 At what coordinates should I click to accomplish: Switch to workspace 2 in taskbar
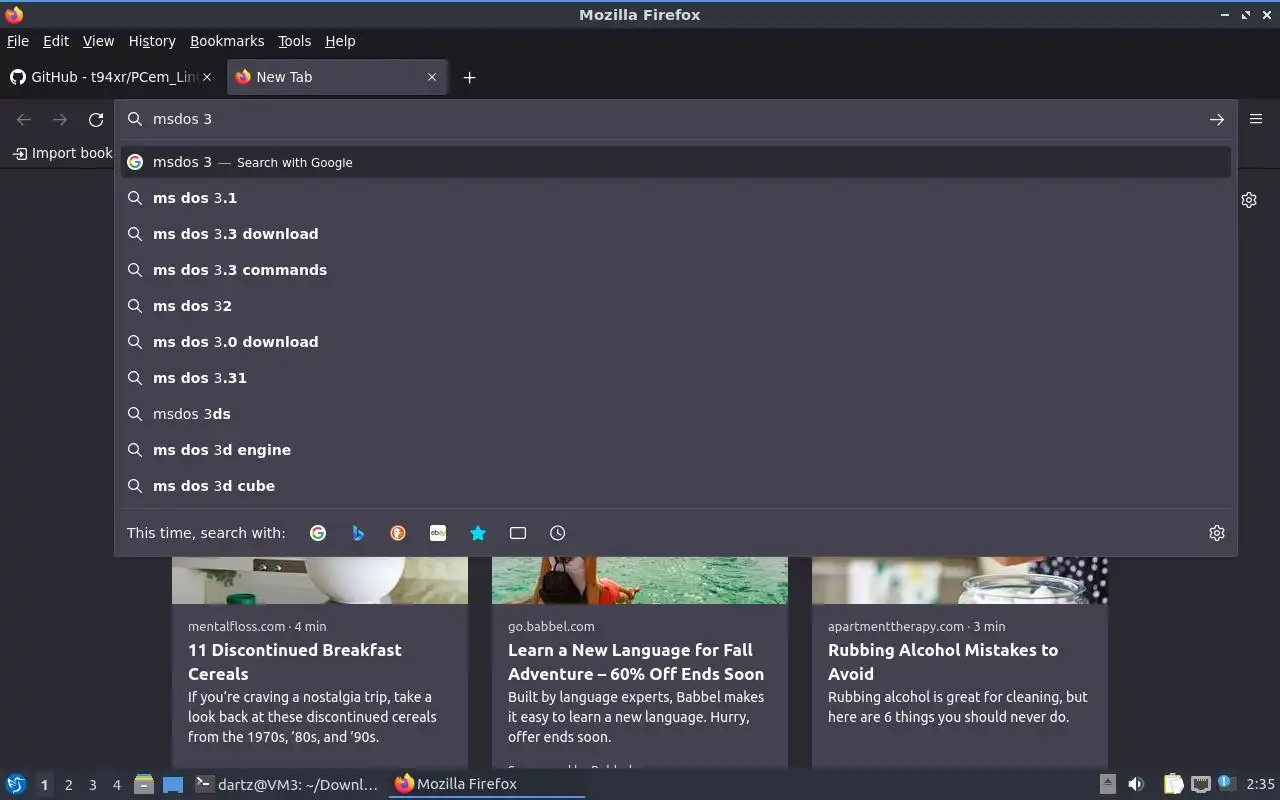tap(68, 785)
